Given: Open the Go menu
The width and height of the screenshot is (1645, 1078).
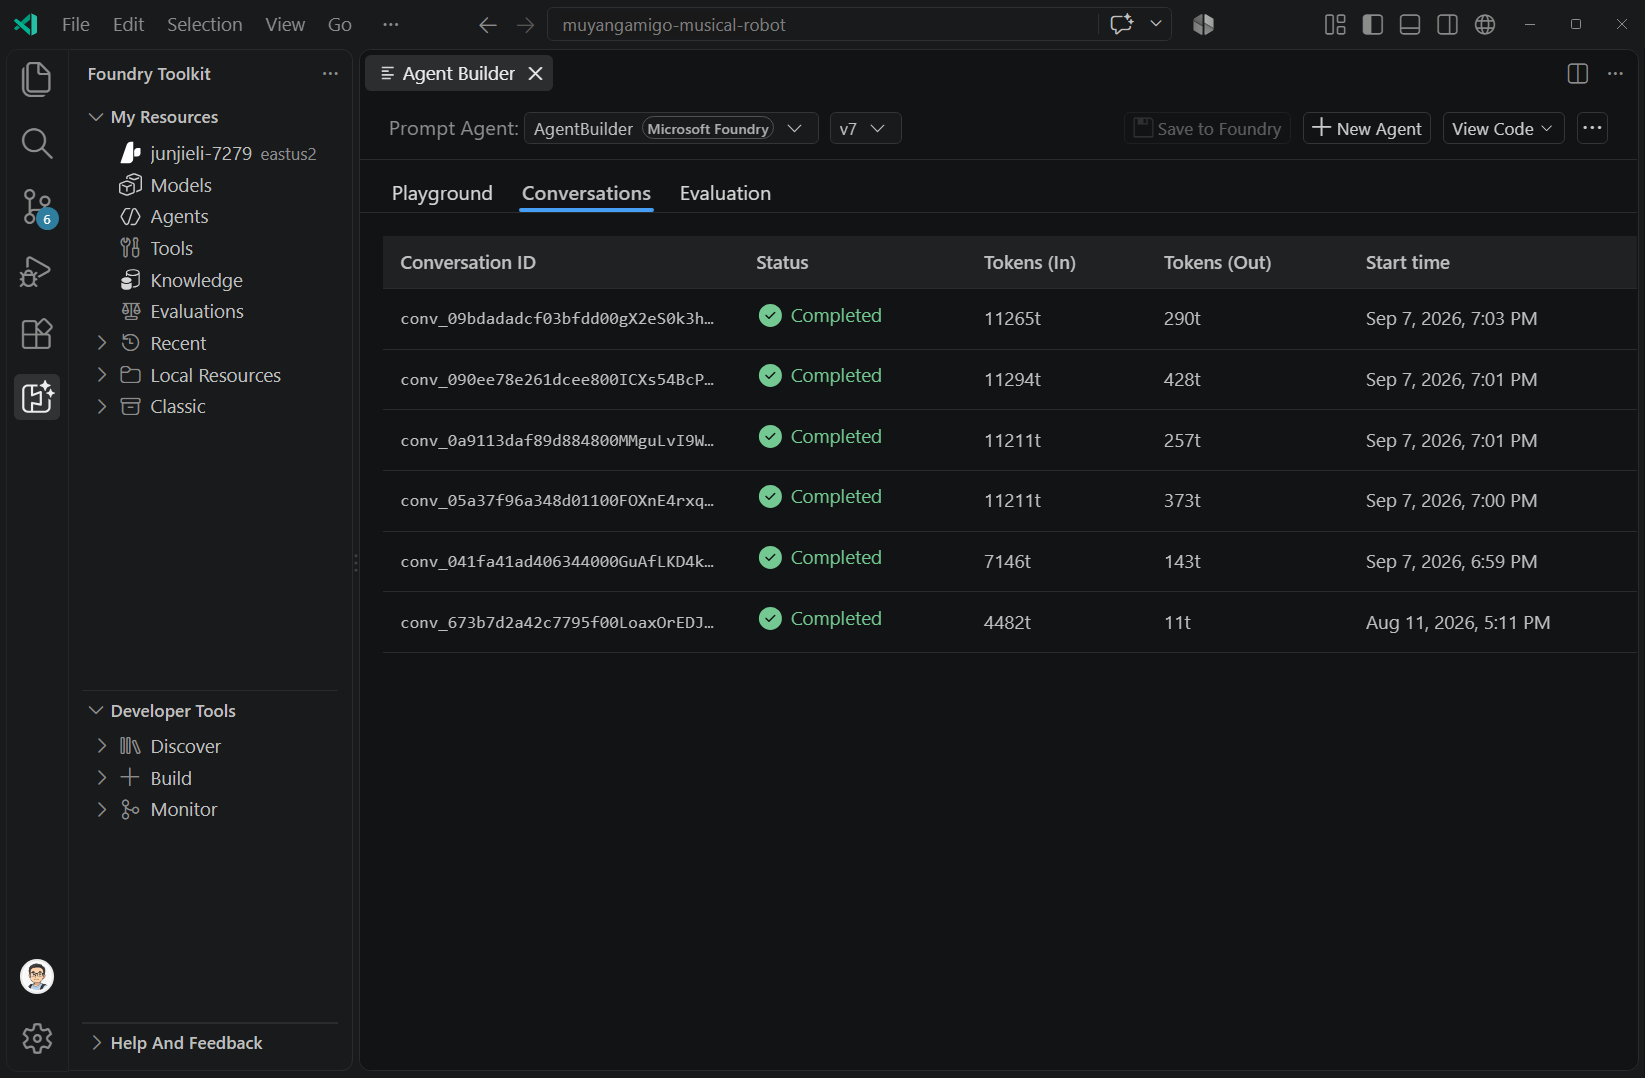Looking at the screenshot, I should (340, 25).
